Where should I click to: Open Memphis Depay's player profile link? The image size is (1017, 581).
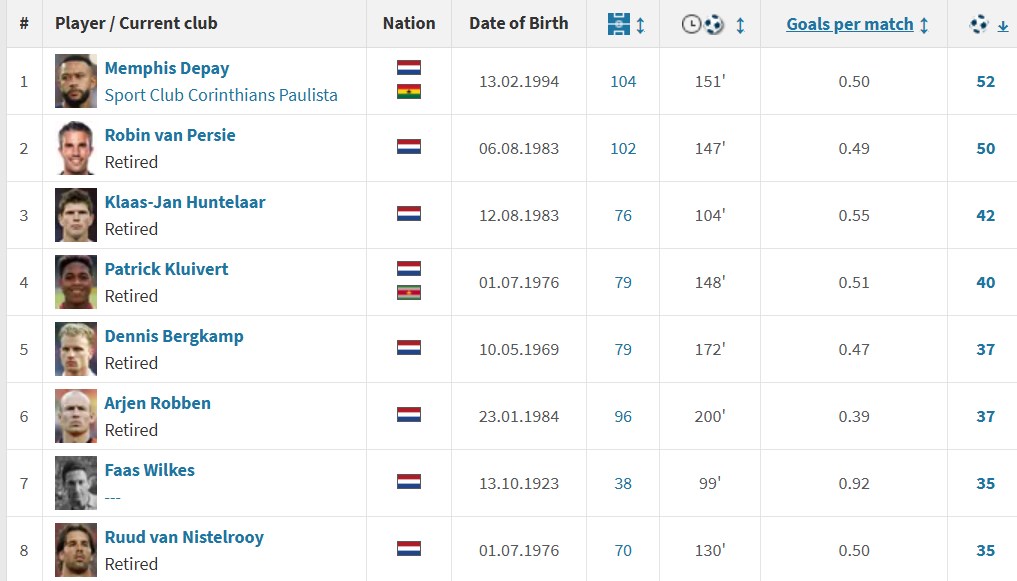[x=167, y=68]
